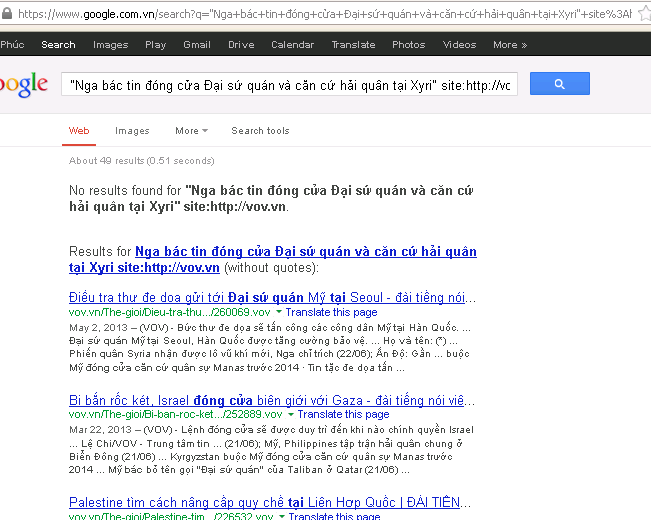Open More » in the black Google bar
Screen dimensions: 651x520
coord(510,44)
